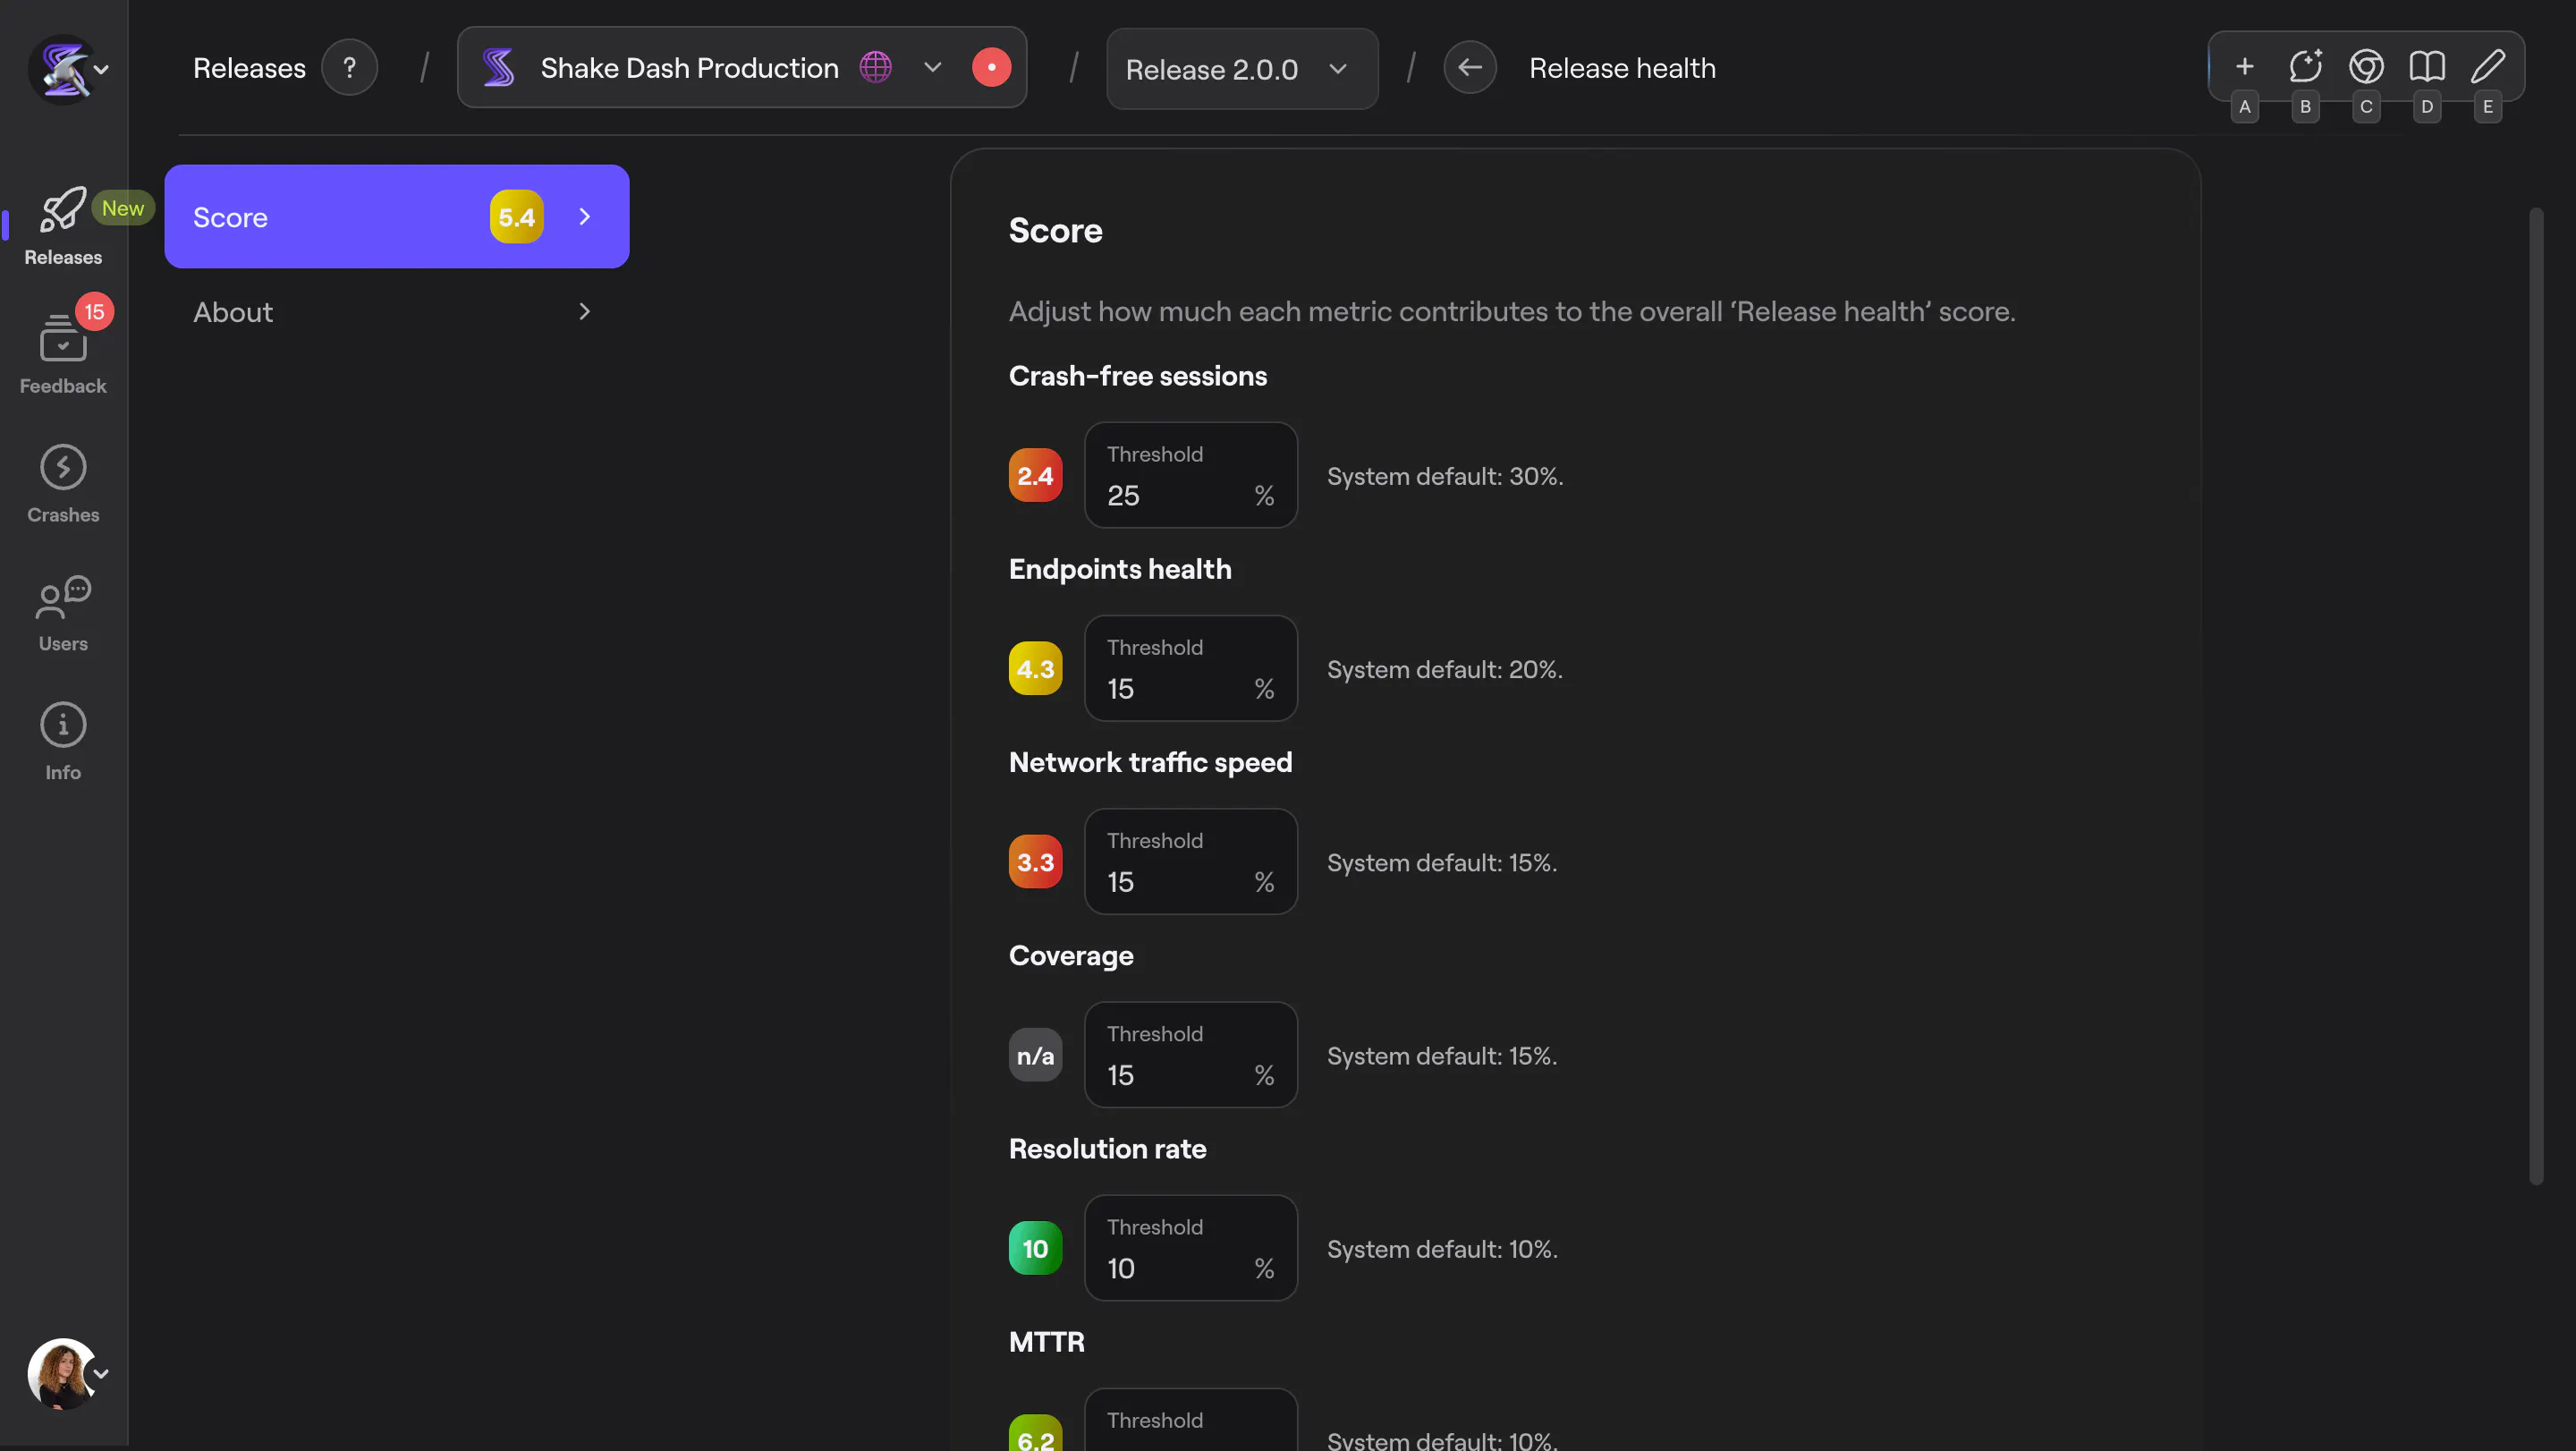2576x1451 pixels.
Task: Click the Chrome icon labeled C
Action: (2366, 67)
